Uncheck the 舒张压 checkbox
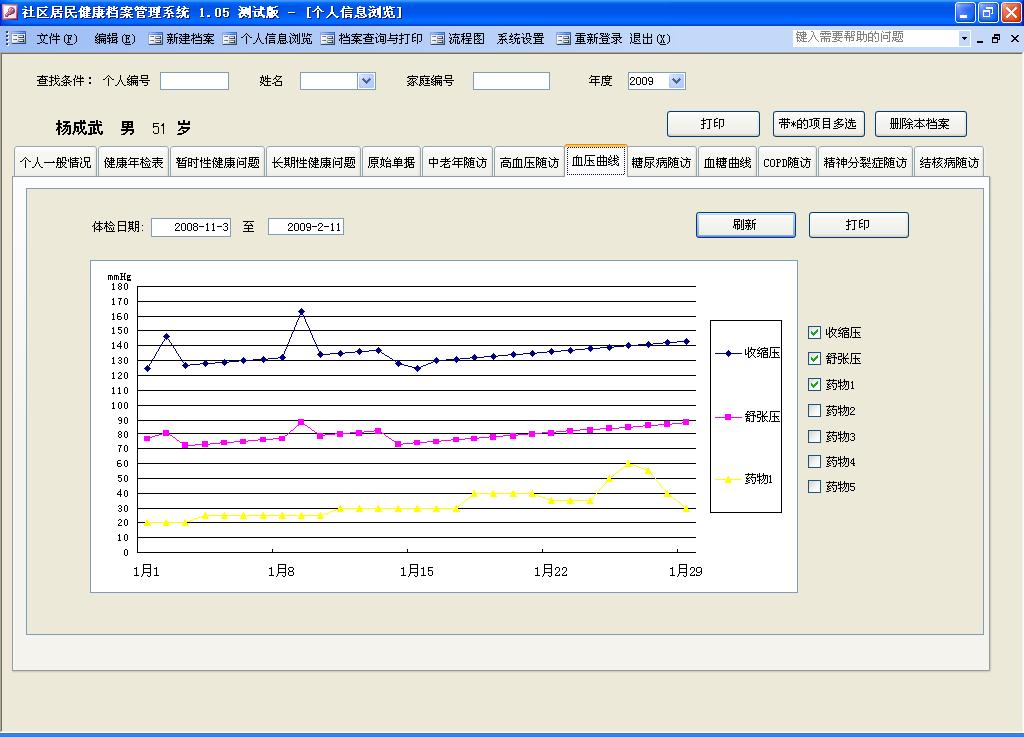 point(814,359)
